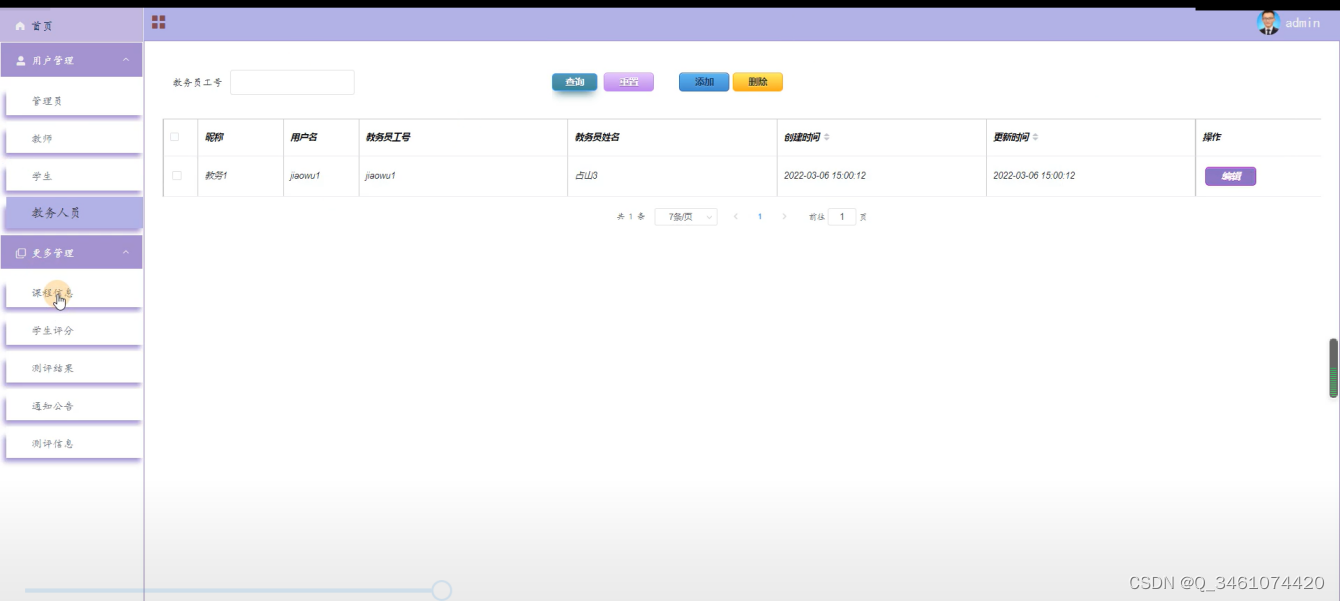
Task: Open the 测评结果 menu item
Action: pyautogui.click(x=73, y=369)
